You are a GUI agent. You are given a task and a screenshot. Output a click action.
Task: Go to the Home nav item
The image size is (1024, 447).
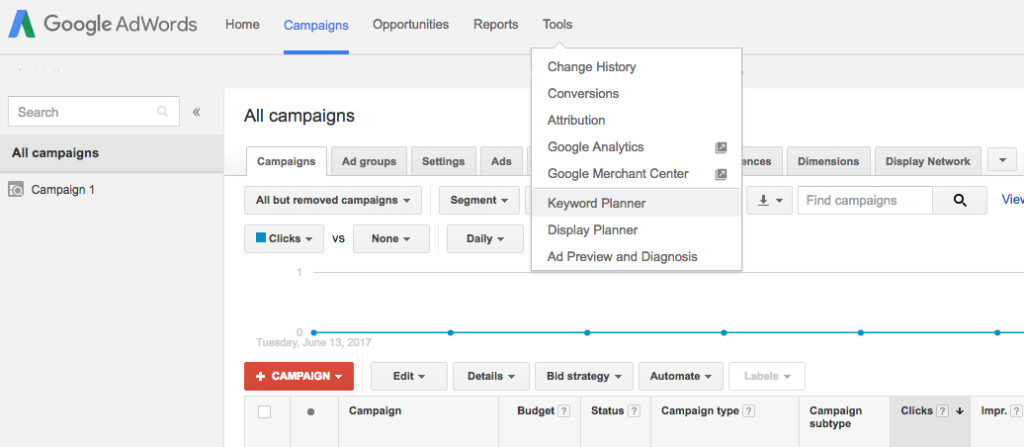tap(242, 25)
